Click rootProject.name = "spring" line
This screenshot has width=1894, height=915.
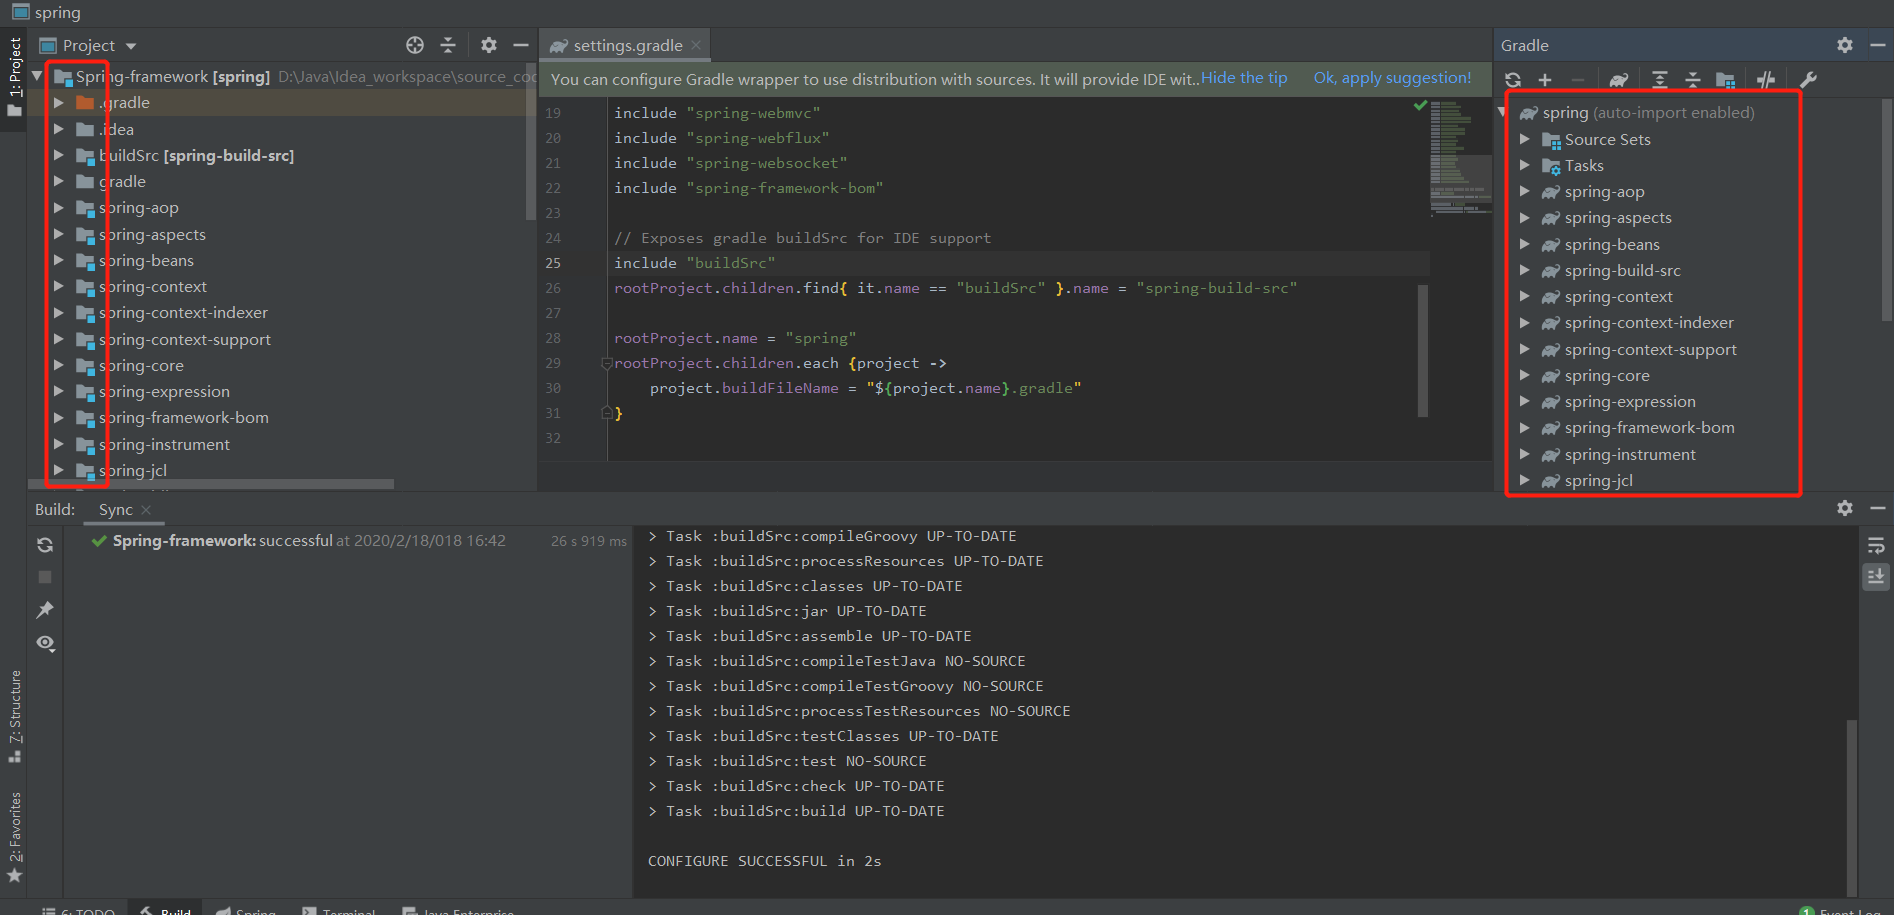[735, 338]
